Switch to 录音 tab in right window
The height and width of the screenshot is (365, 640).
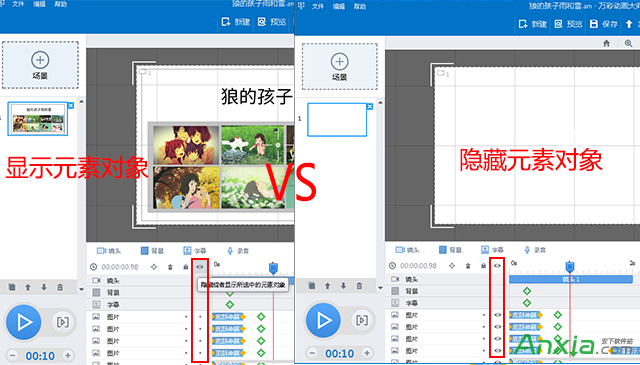[536, 249]
